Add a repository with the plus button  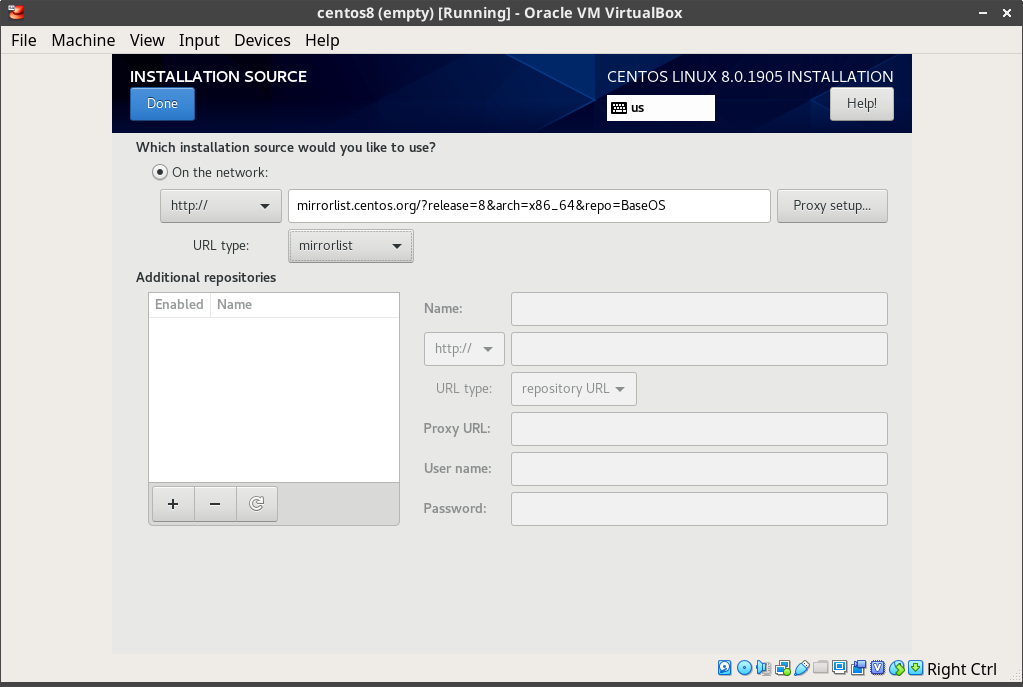click(173, 504)
